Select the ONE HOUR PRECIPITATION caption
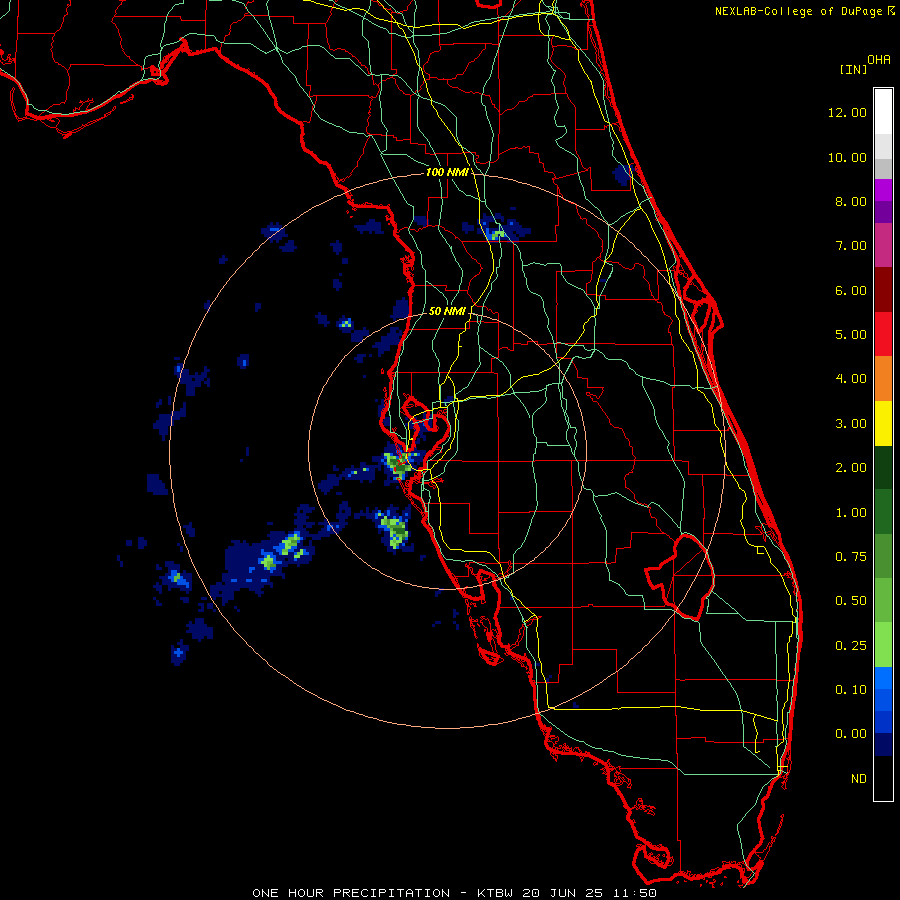This screenshot has height=900, width=900. pyautogui.click(x=351, y=893)
